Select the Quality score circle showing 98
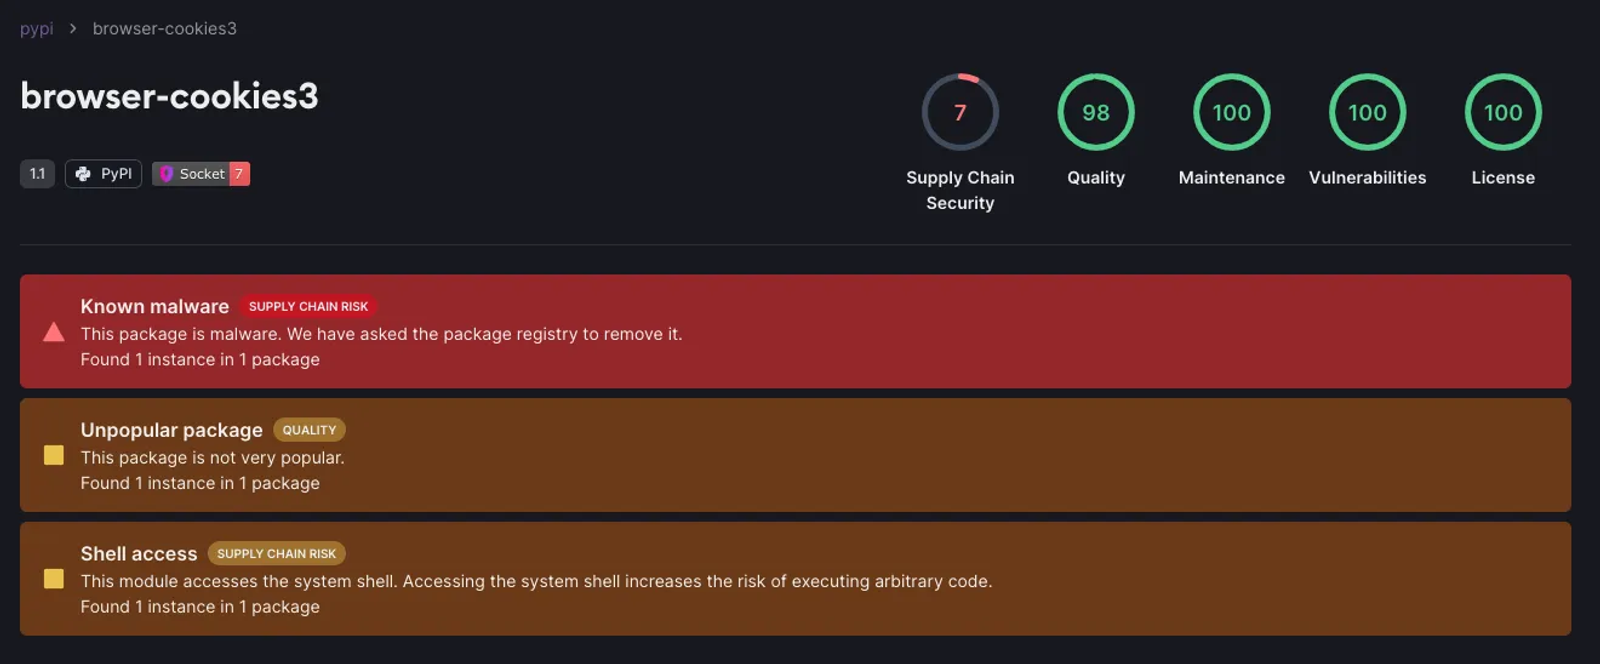 [x=1096, y=112]
